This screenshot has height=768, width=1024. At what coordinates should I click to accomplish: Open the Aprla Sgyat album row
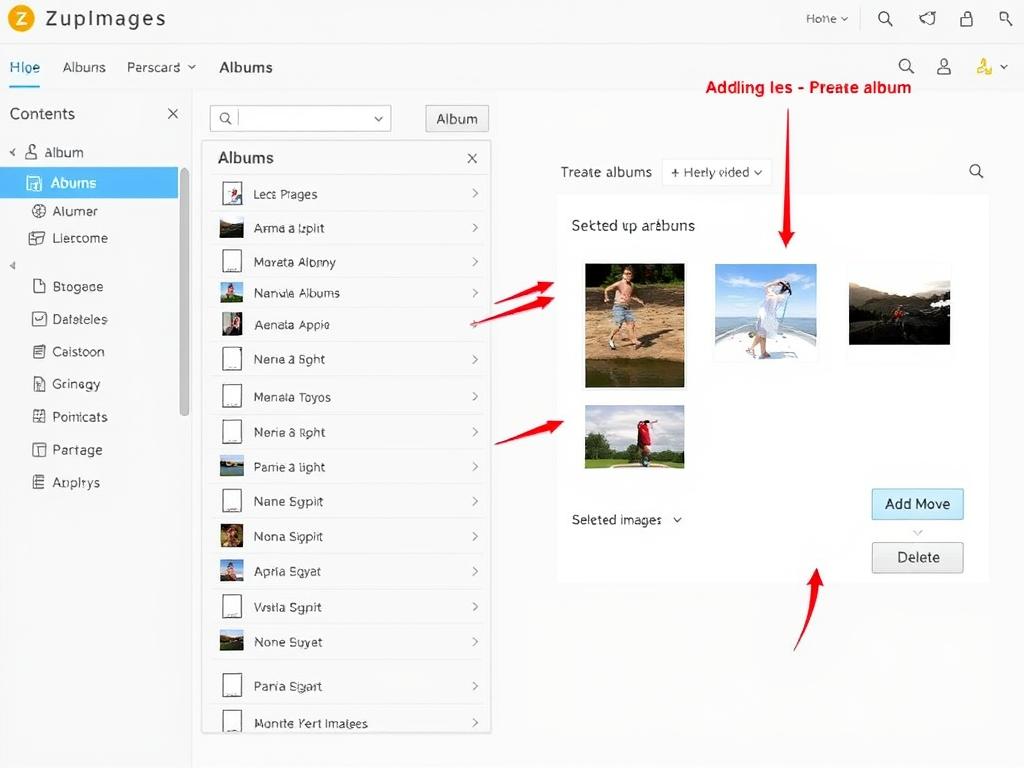coord(349,571)
